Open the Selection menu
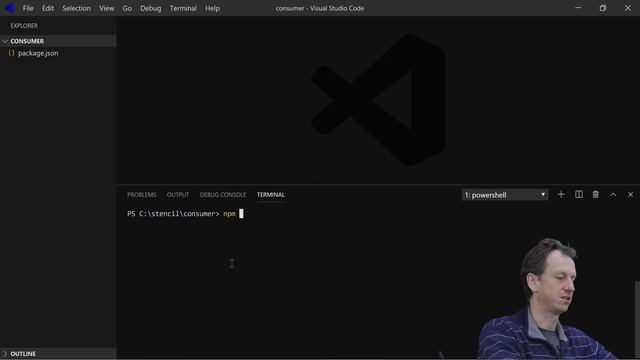The width and height of the screenshot is (640, 360). [76, 8]
